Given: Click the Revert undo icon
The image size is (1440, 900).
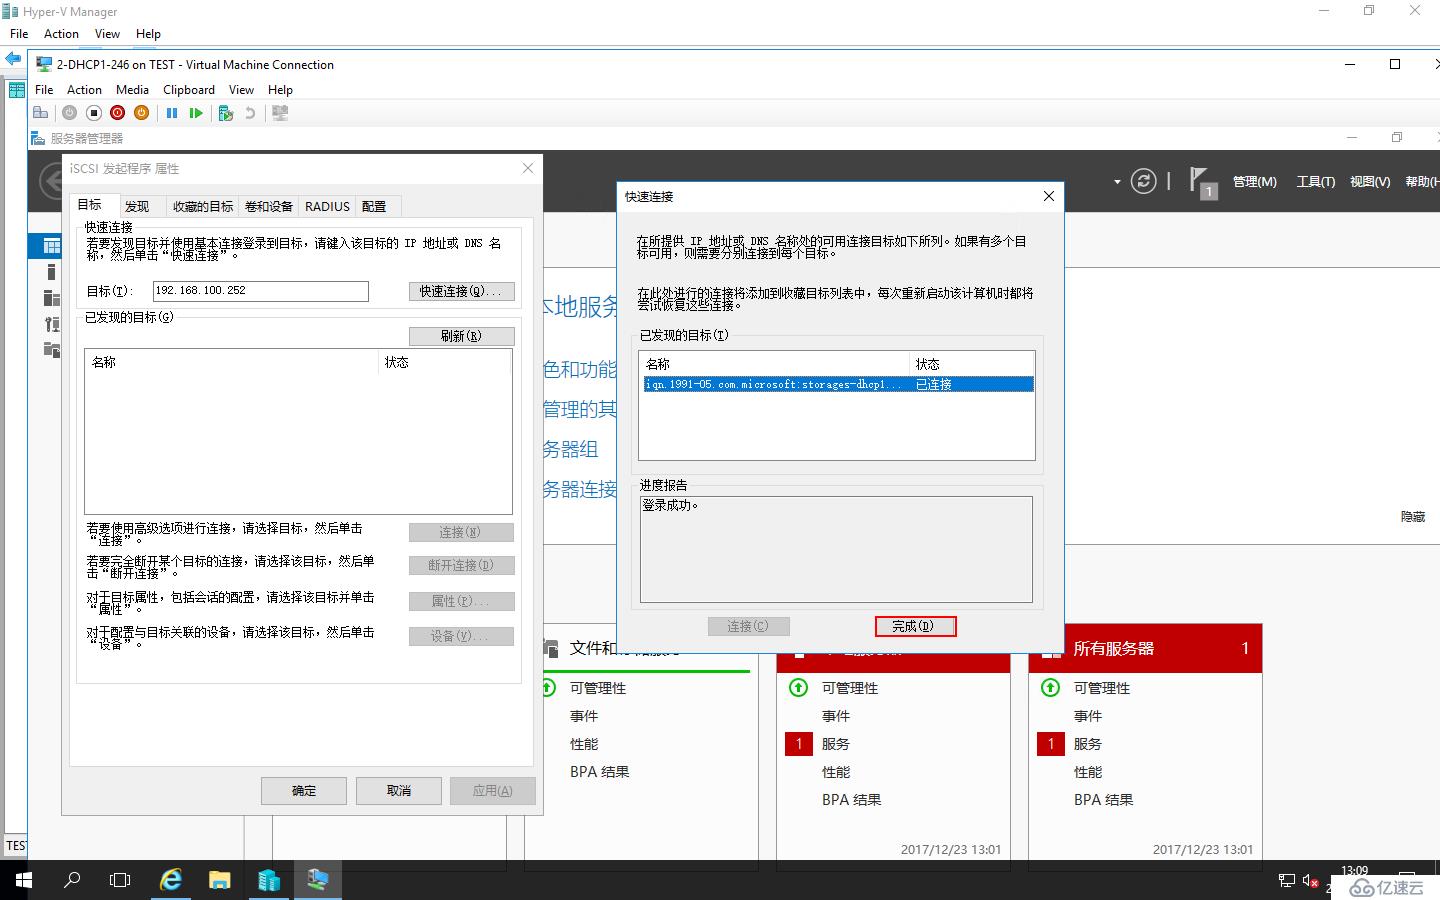Looking at the screenshot, I should (x=250, y=113).
